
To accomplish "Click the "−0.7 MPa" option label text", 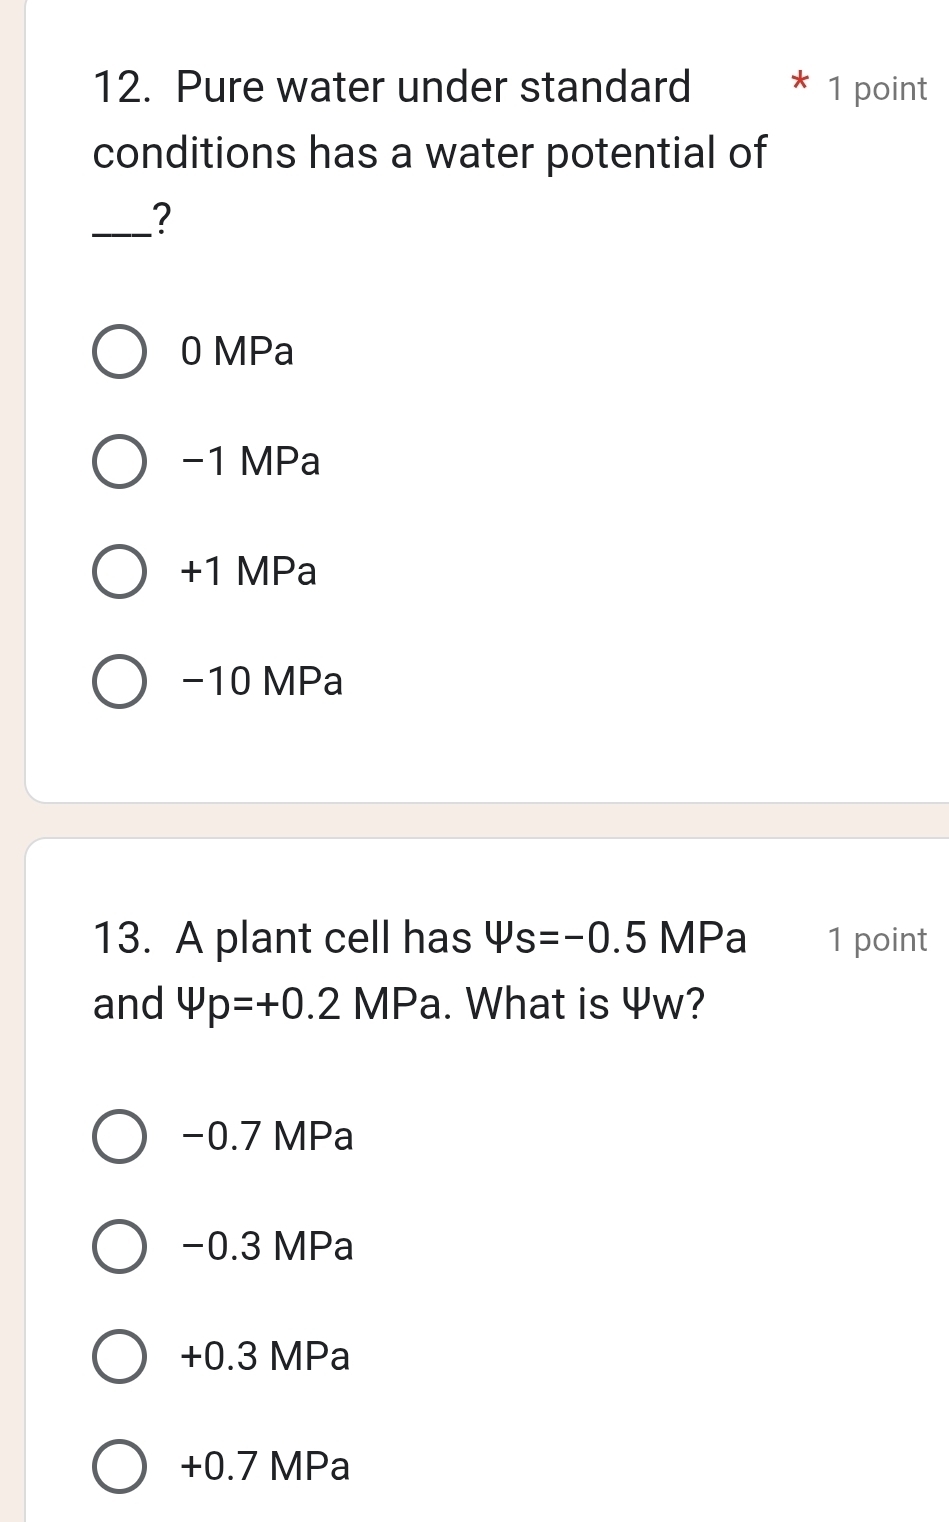I will click(x=267, y=1137).
